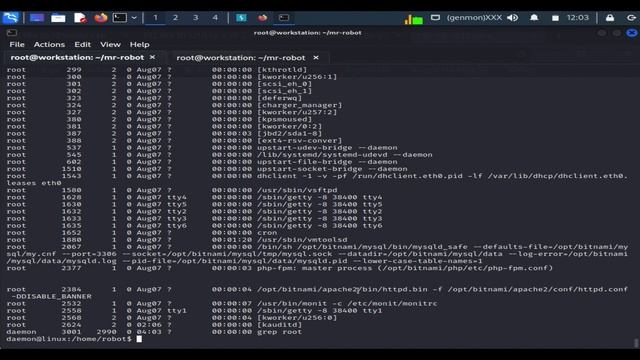Switch to workspace 1

coord(155,18)
